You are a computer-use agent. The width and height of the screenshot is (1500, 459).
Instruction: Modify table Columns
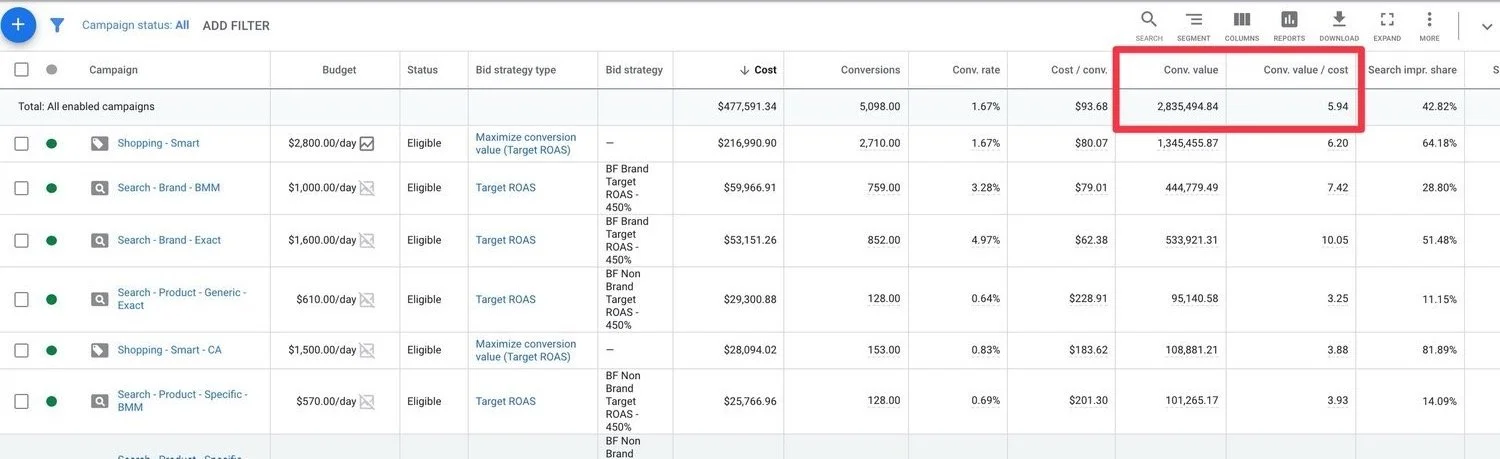[1241, 24]
